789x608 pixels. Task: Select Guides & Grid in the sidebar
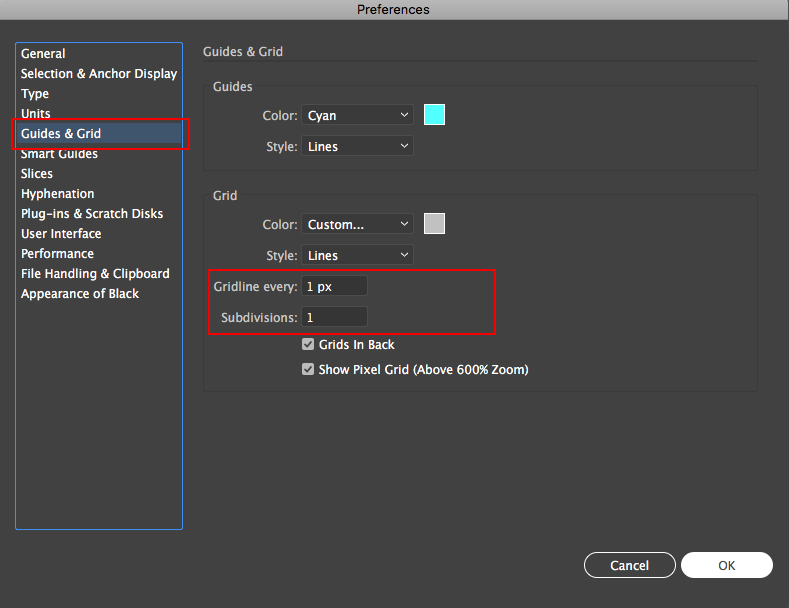[x=99, y=133]
